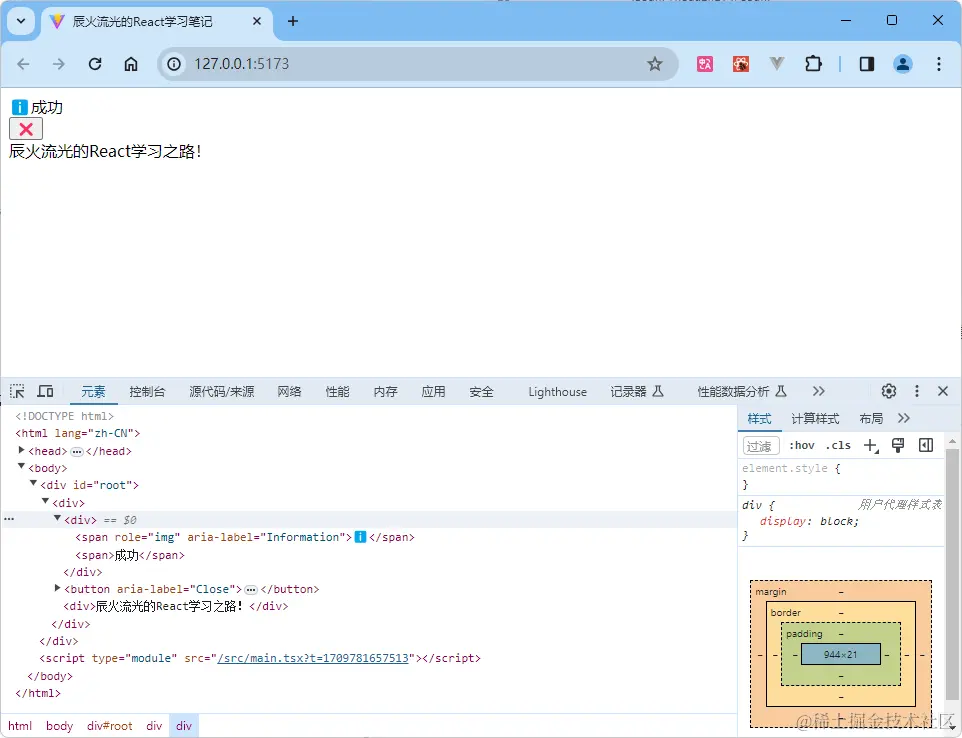Open the red paw extension icon

(741, 64)
